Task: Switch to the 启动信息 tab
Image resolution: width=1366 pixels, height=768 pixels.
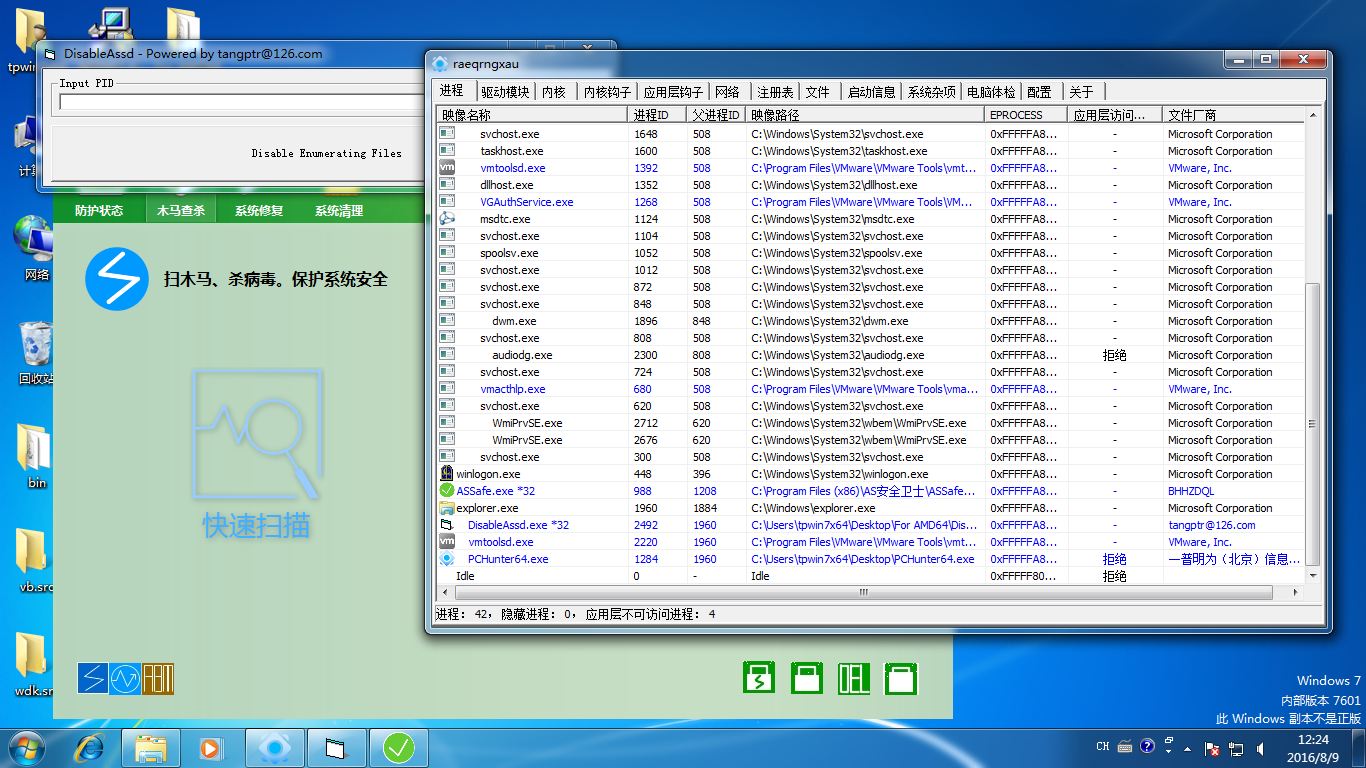Action: coord(871,92)
